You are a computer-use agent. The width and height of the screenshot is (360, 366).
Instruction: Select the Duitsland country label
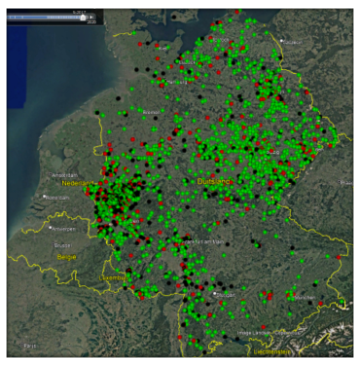[x=214, y=182]
